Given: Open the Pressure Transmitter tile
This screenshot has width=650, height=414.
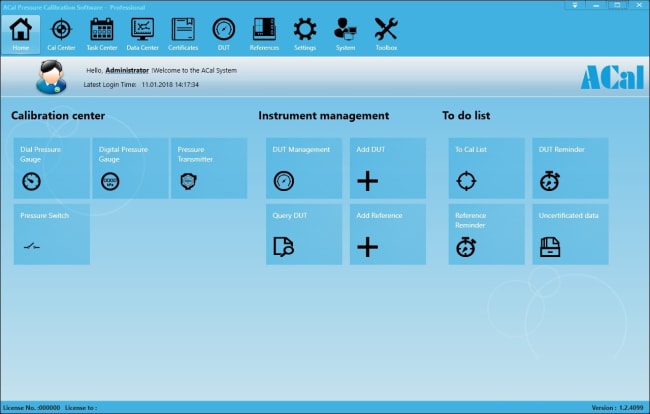Looking at the screenshot, I should coord(209,168).
